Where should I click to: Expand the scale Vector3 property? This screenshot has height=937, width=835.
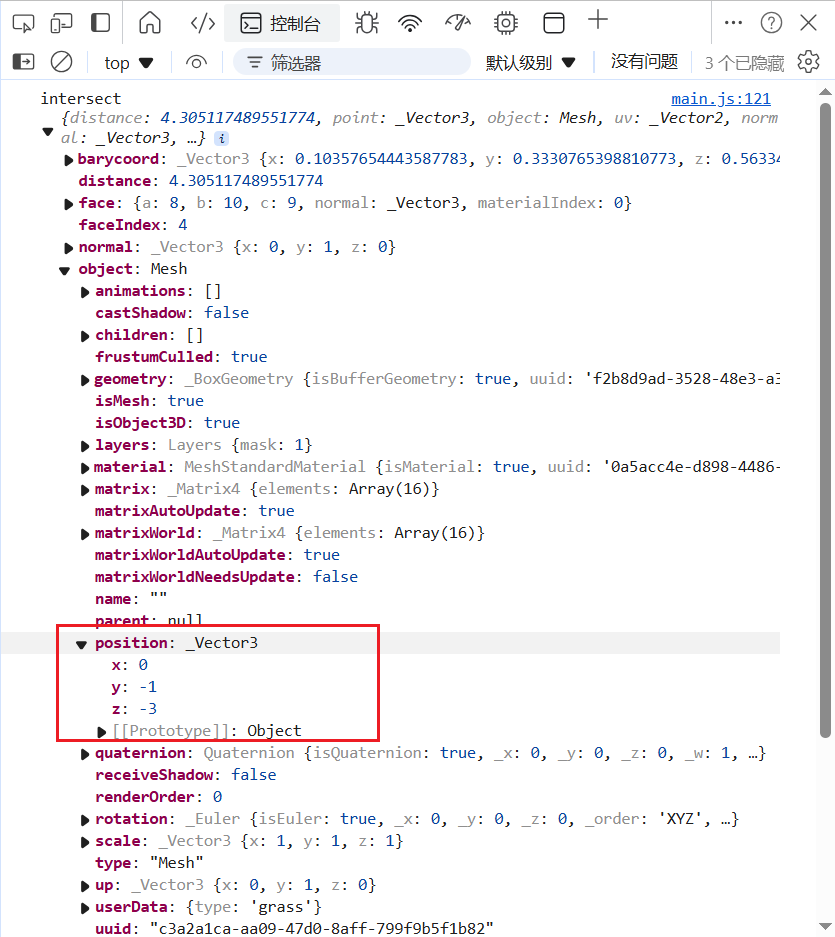pos(85,843)
